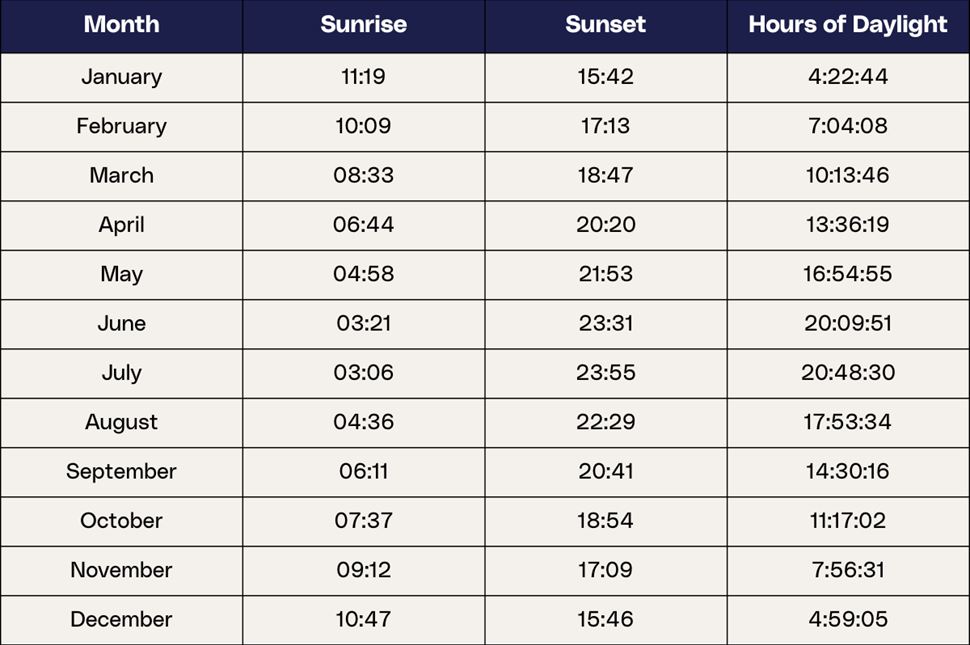Screen dimensions: 970x645
Task: Click the Month column header
Action: point(121,25)
